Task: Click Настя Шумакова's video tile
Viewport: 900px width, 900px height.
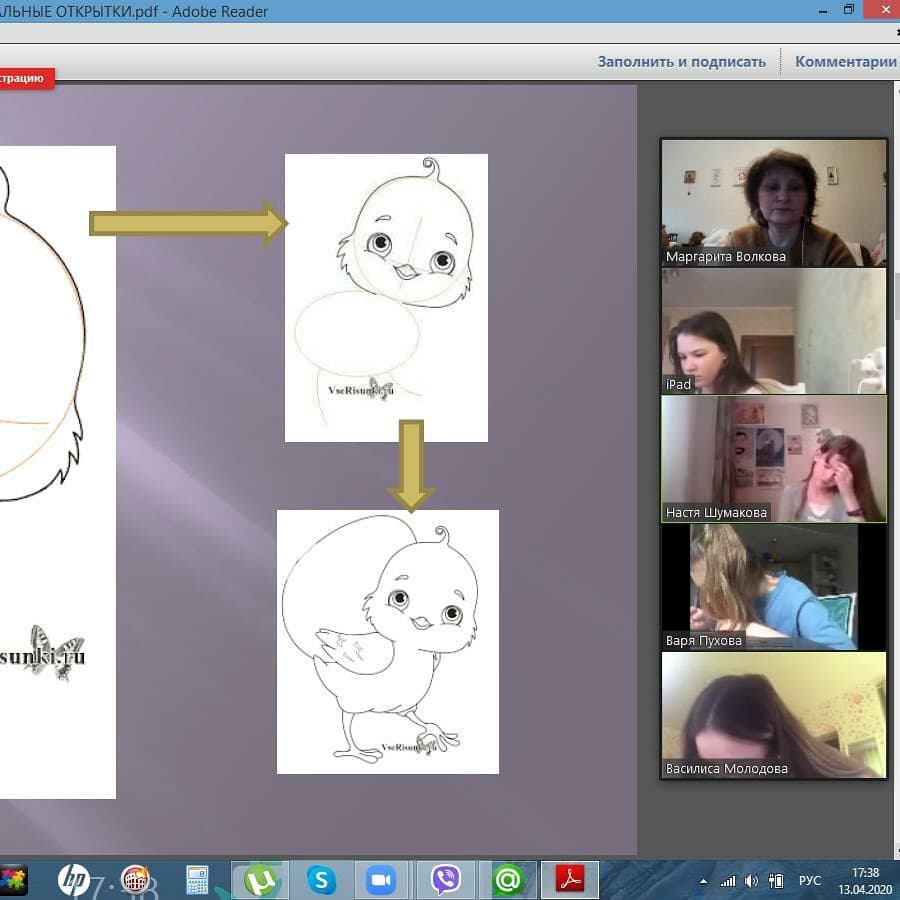Action: pyautogui.click(x=773, y=458)
